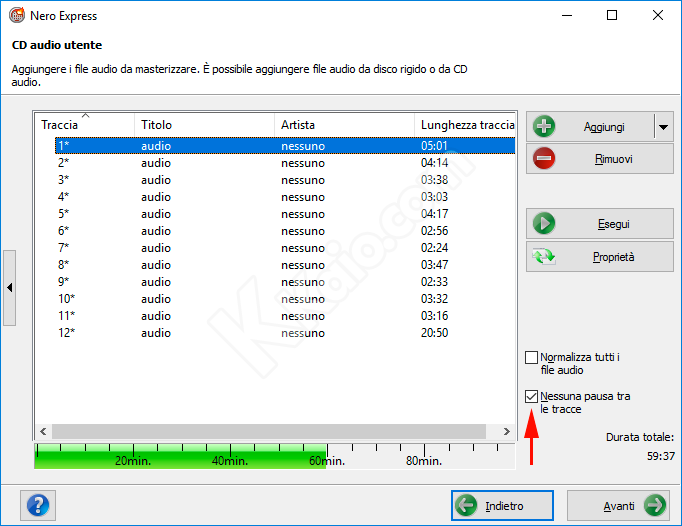Select track 3* with length 03:38
682x526 pixels.
pyautogui.click(x=285, y=180)
